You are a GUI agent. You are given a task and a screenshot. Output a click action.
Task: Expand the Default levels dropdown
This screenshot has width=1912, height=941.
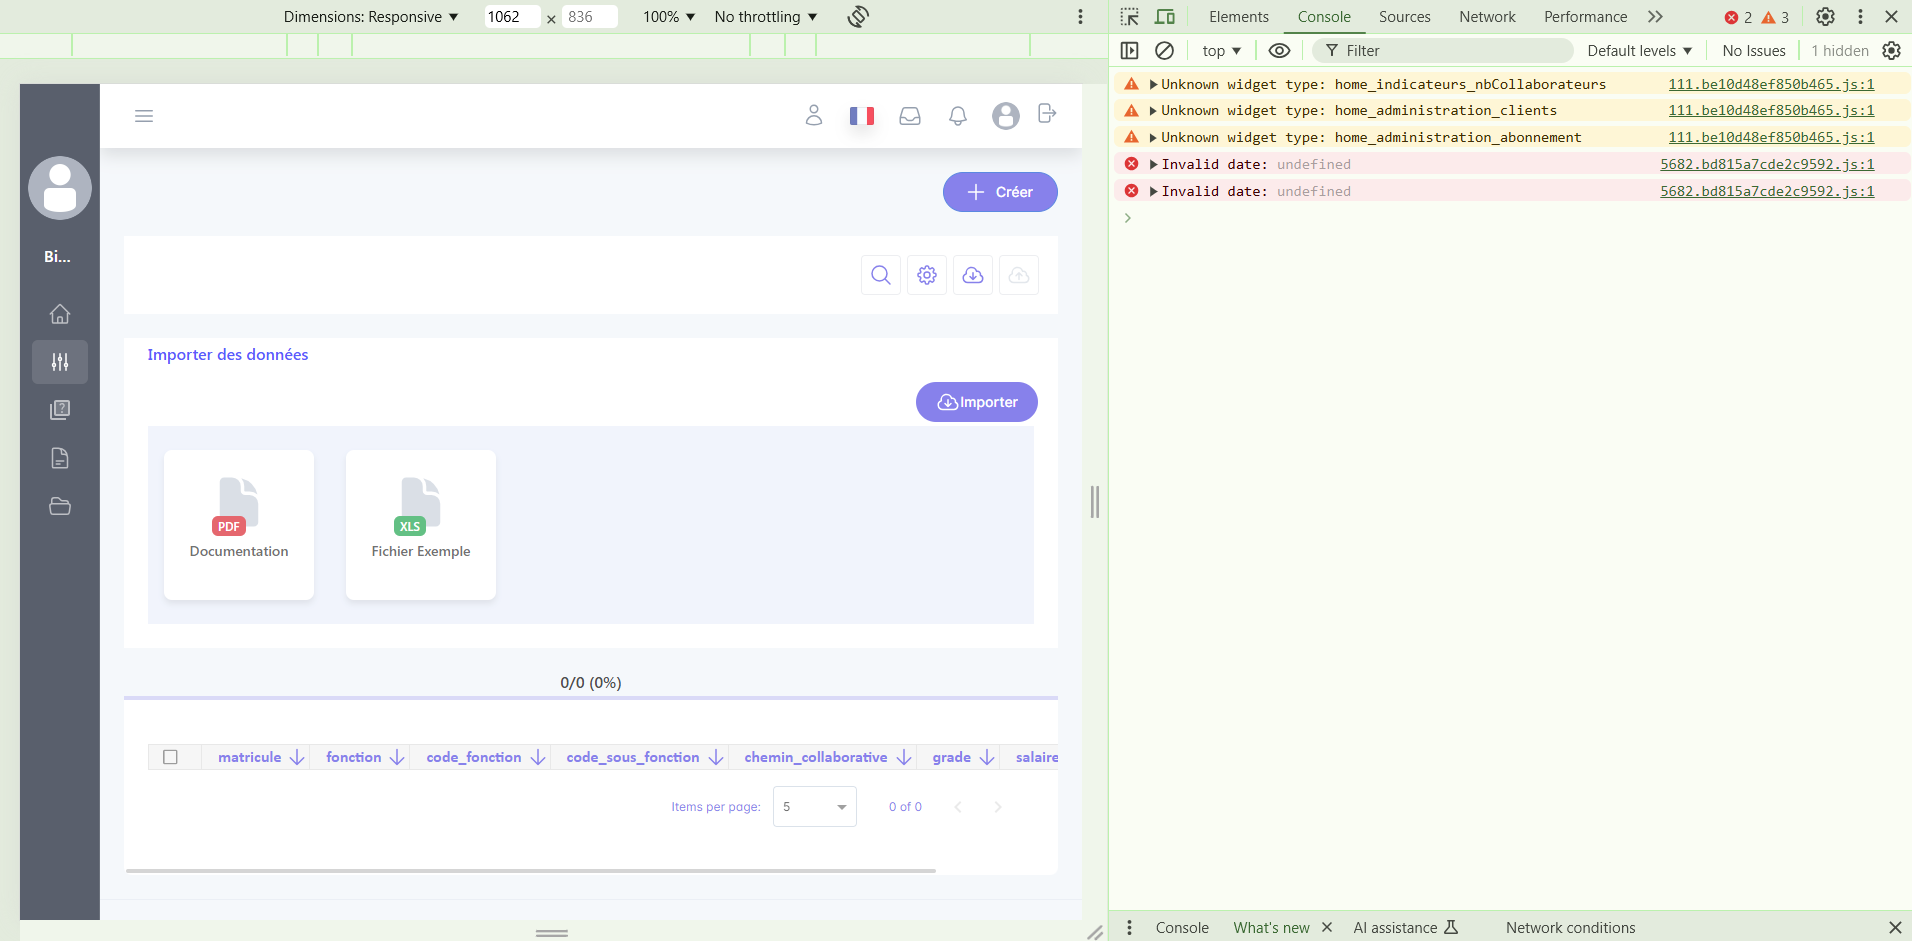pyautogui.click(x=1639, y=51)
